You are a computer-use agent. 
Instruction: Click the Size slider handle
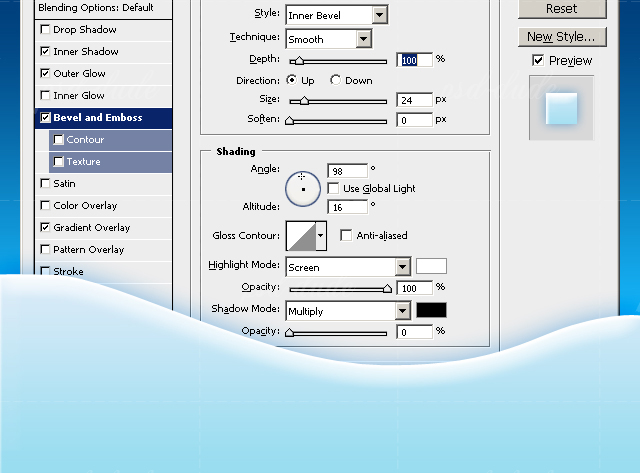pyautogui.click(x=304, y=100)
